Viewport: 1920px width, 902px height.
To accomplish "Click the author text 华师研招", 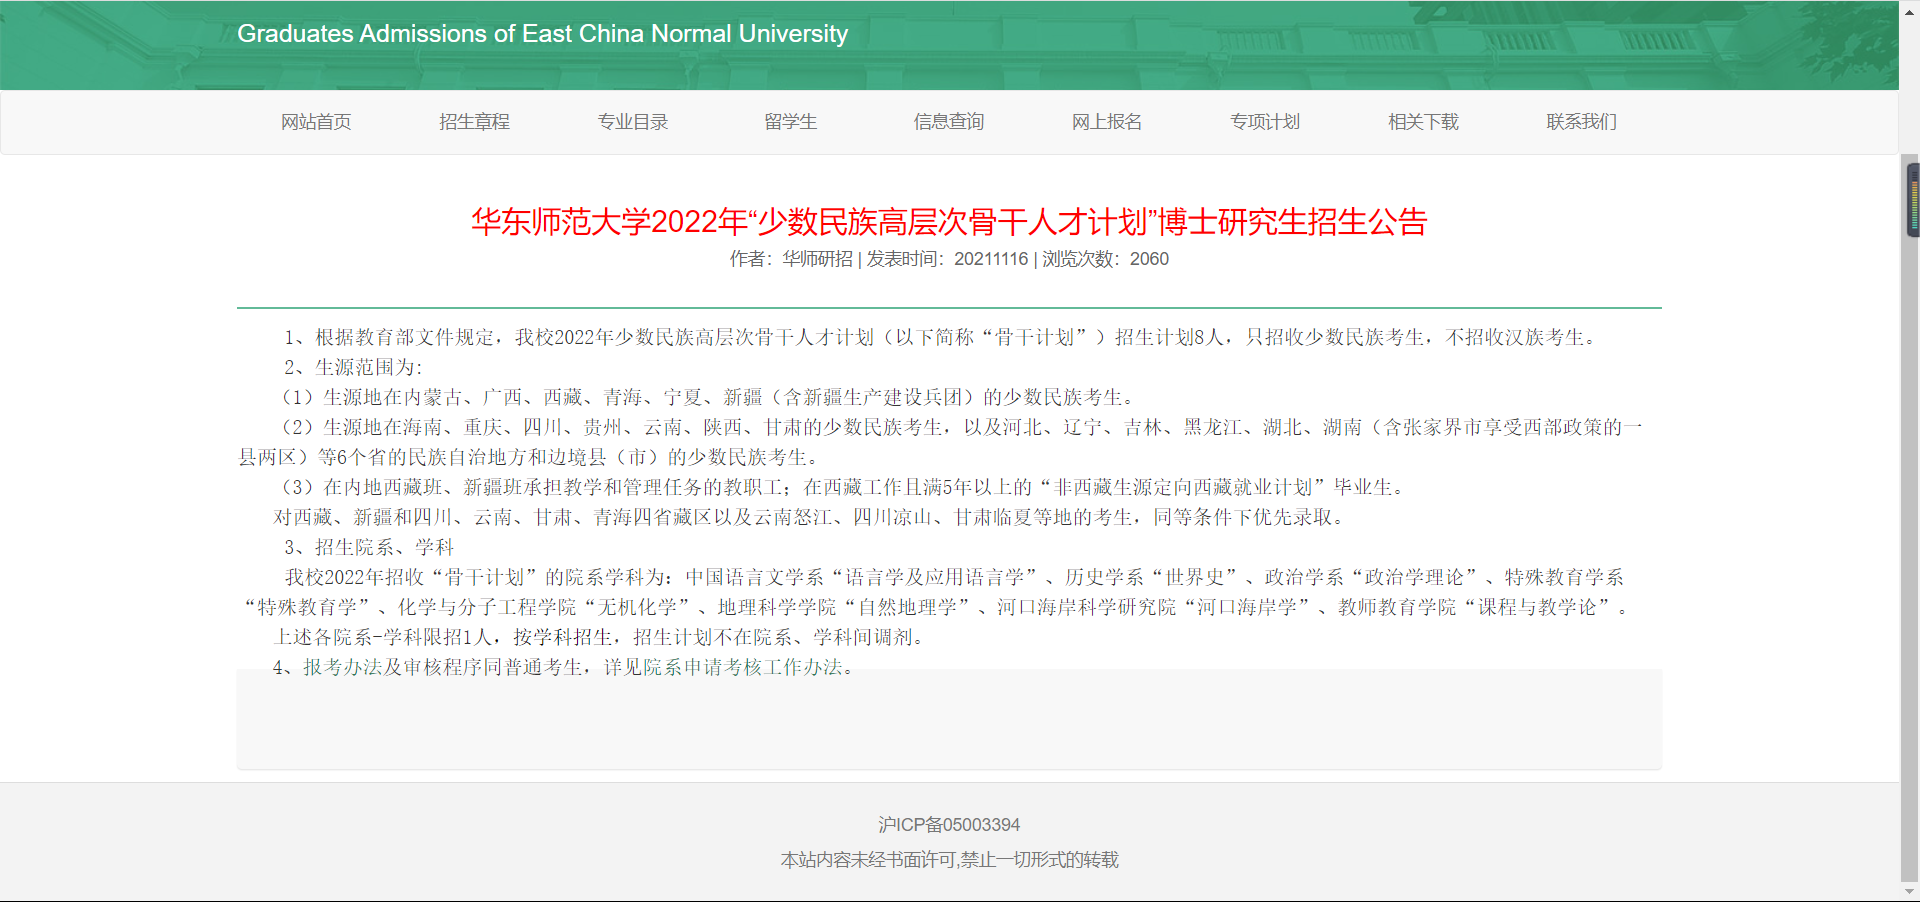I will [x=817, y=259].
